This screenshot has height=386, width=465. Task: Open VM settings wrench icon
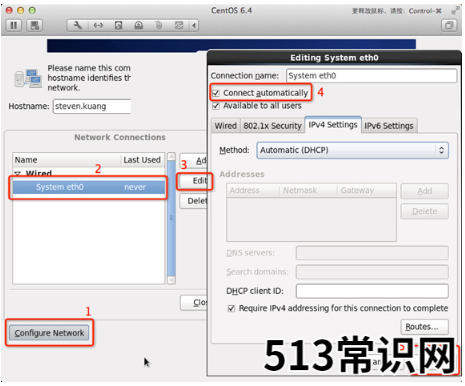coord(78,25)
